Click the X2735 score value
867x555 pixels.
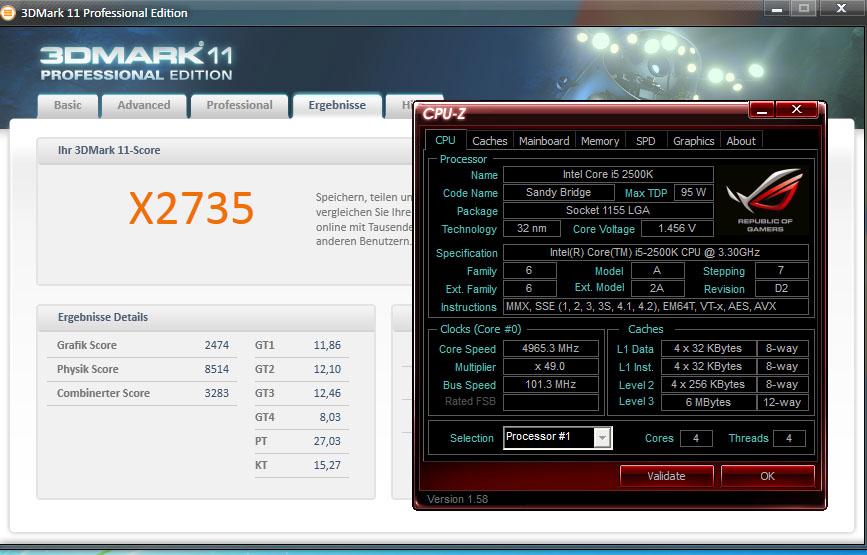(191, 208)
